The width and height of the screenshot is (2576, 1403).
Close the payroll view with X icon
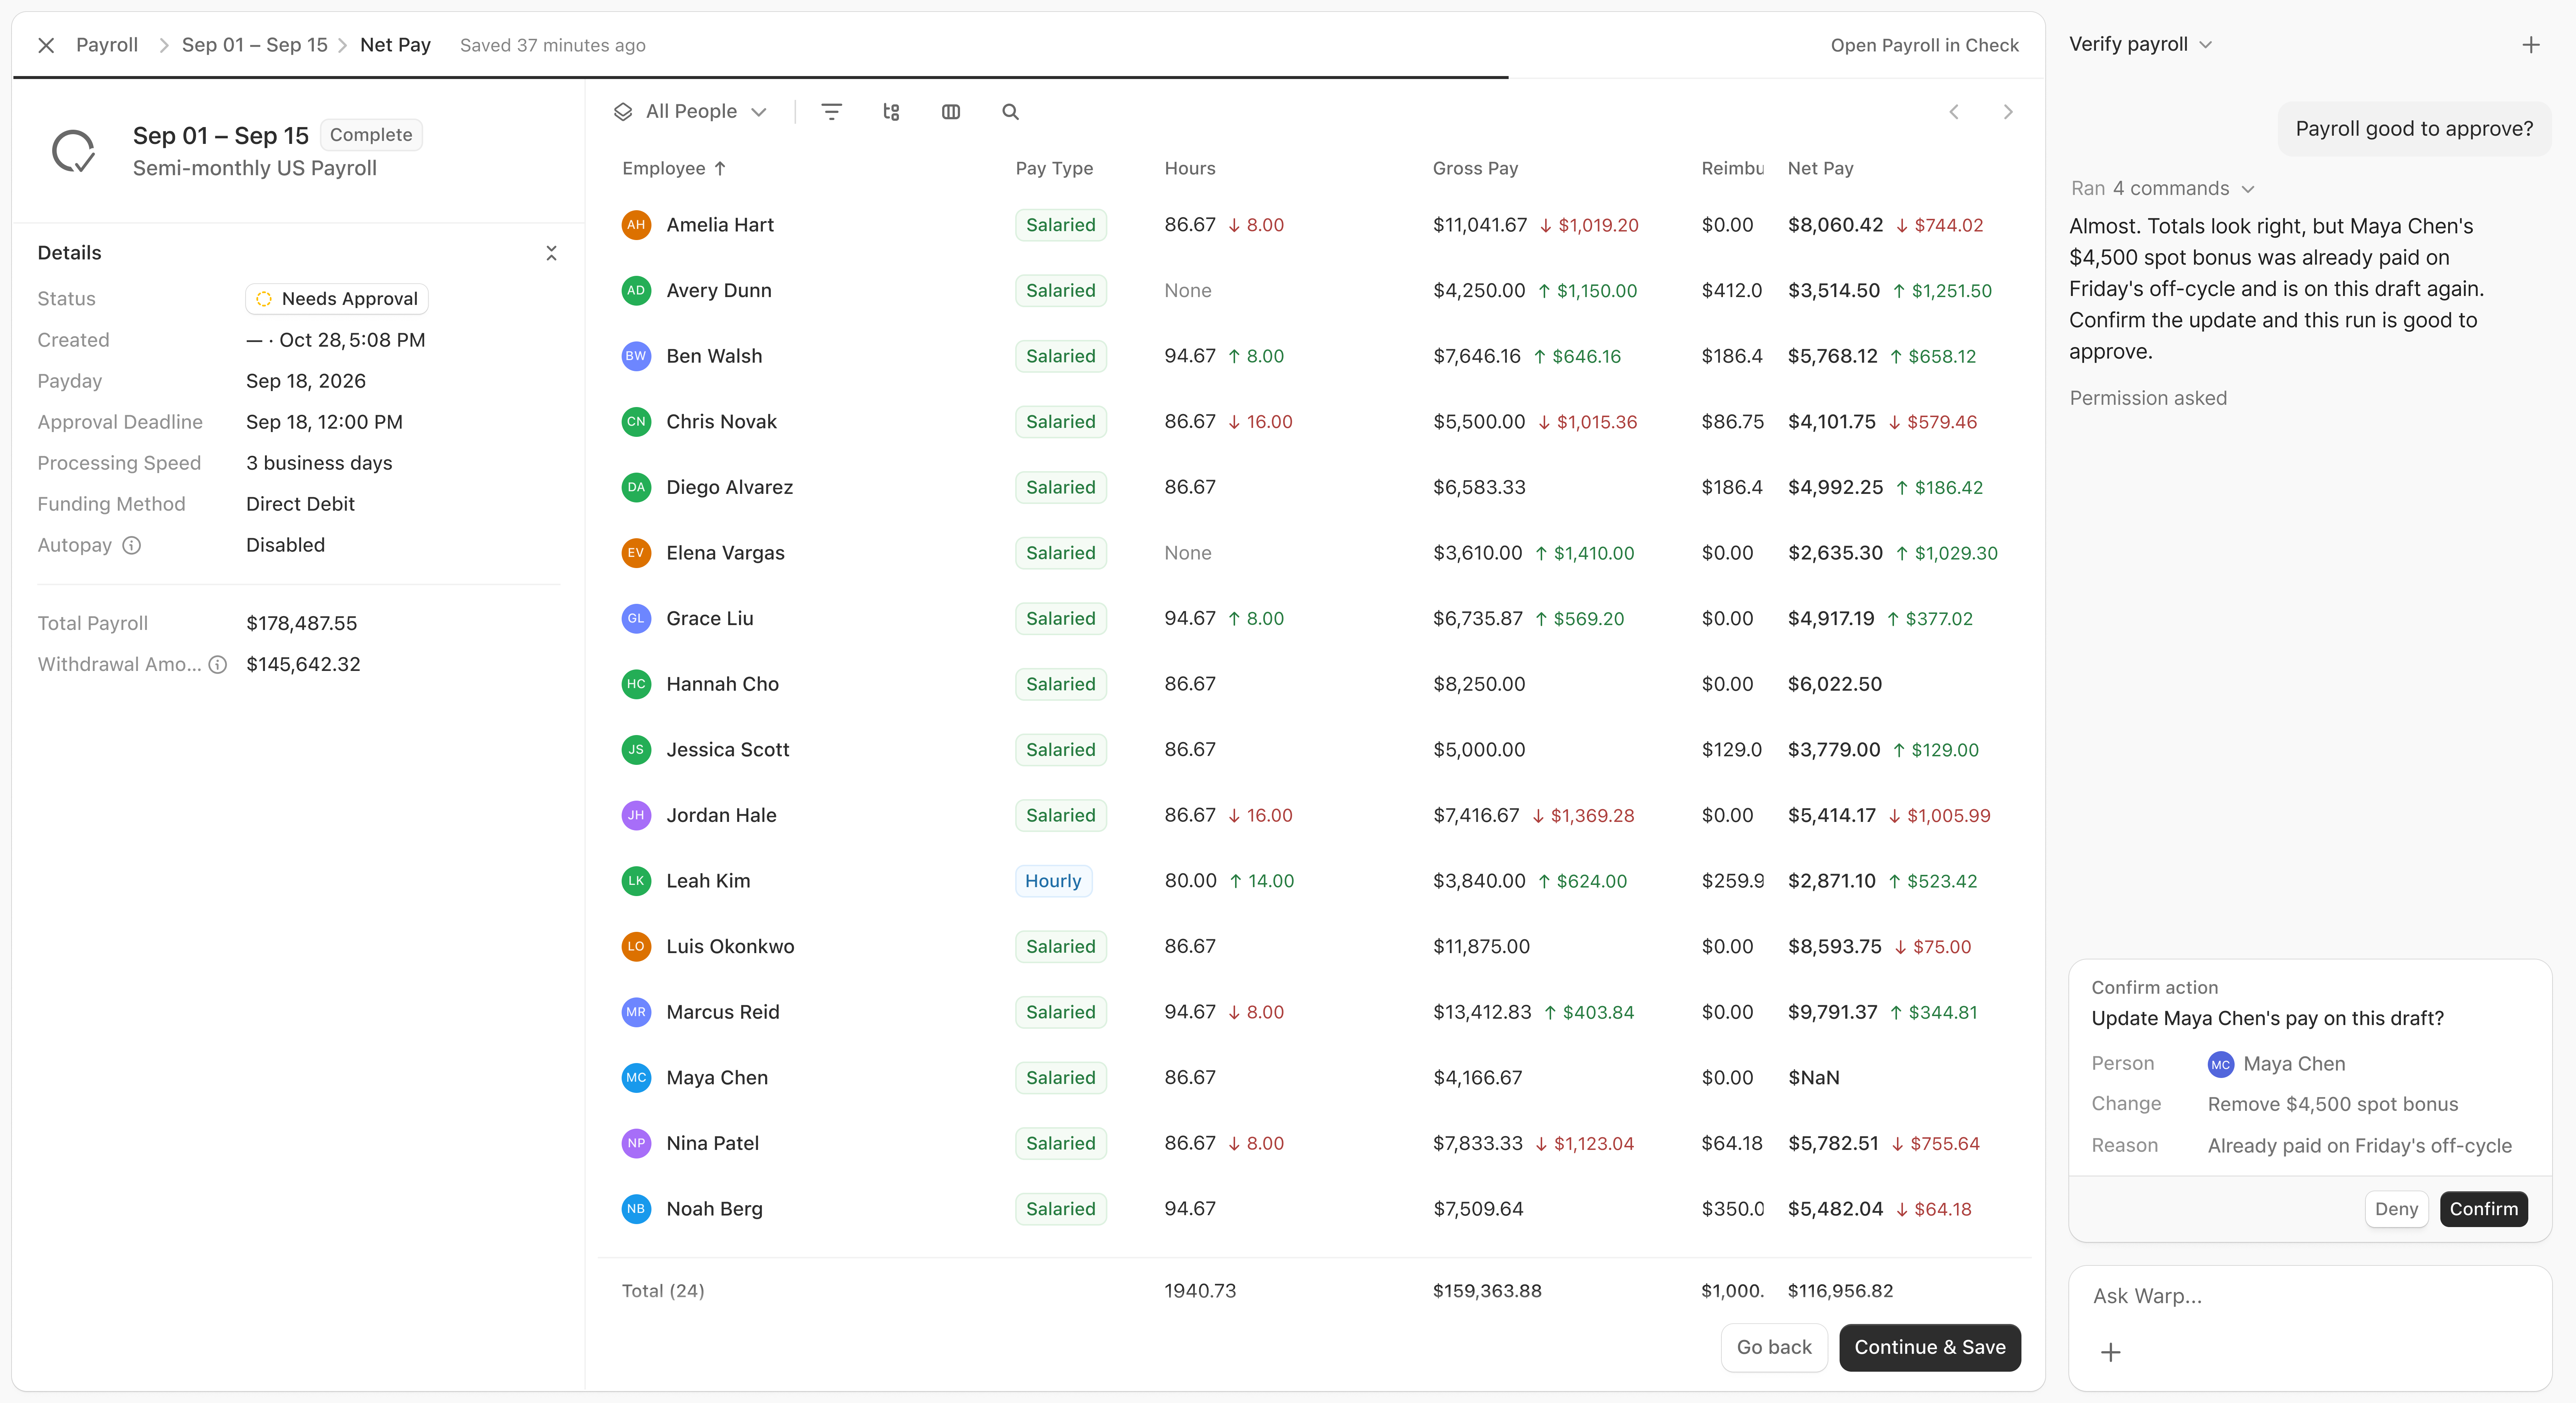point(46,45)
